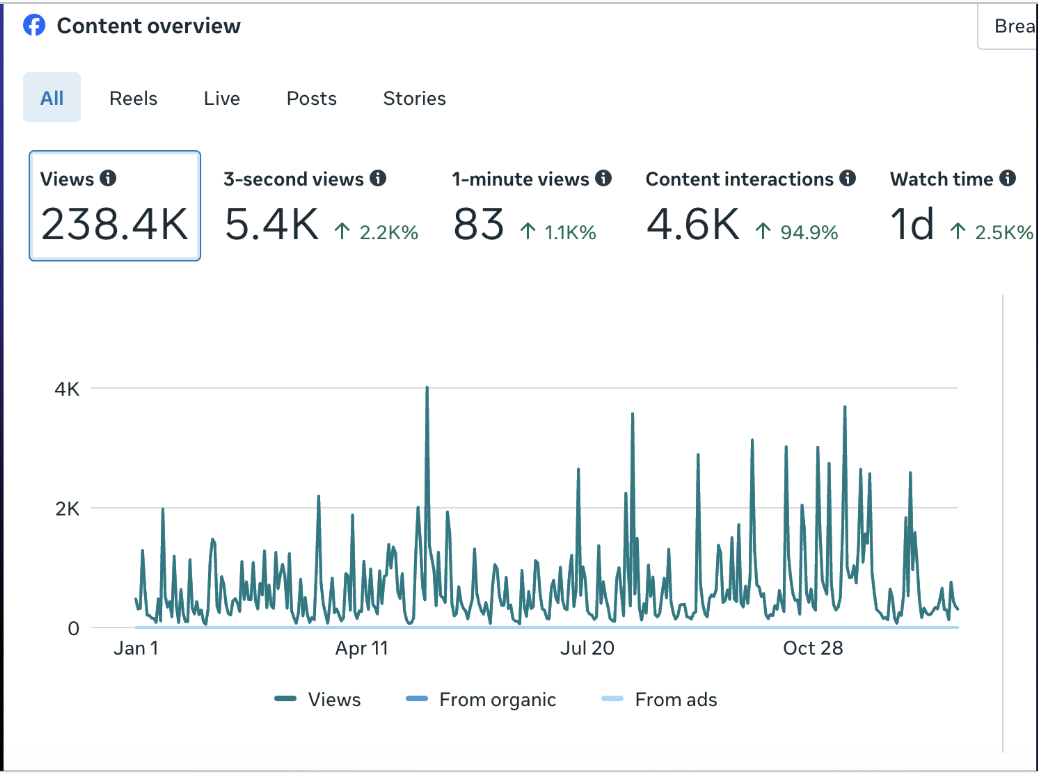Switch to the Reels tab
This screenshot has height=774, width=1038.
coord(133,99)
